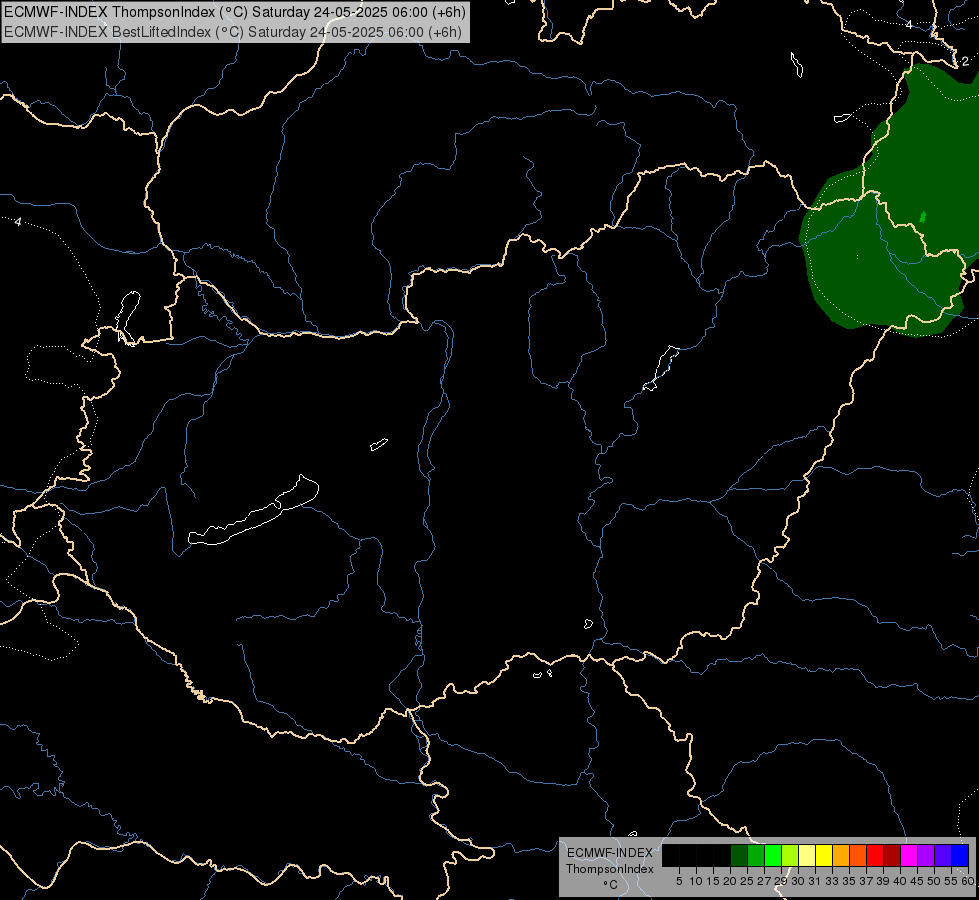Select the bright yellow 31–33 legend swatch
This screenshot has width=979, height=900.
(x=824, y=855)
